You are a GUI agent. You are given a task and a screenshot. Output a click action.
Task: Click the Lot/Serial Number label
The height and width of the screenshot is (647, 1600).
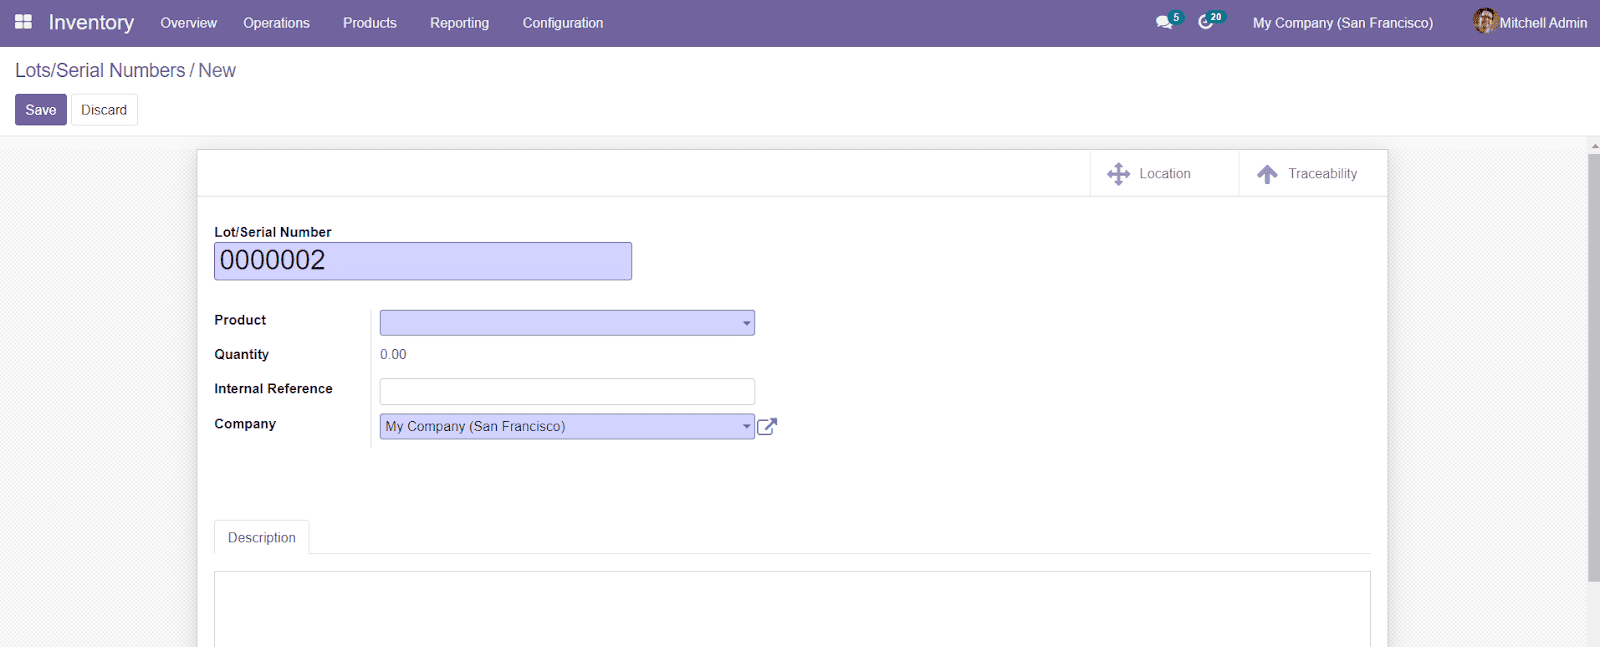click(273, 232)
